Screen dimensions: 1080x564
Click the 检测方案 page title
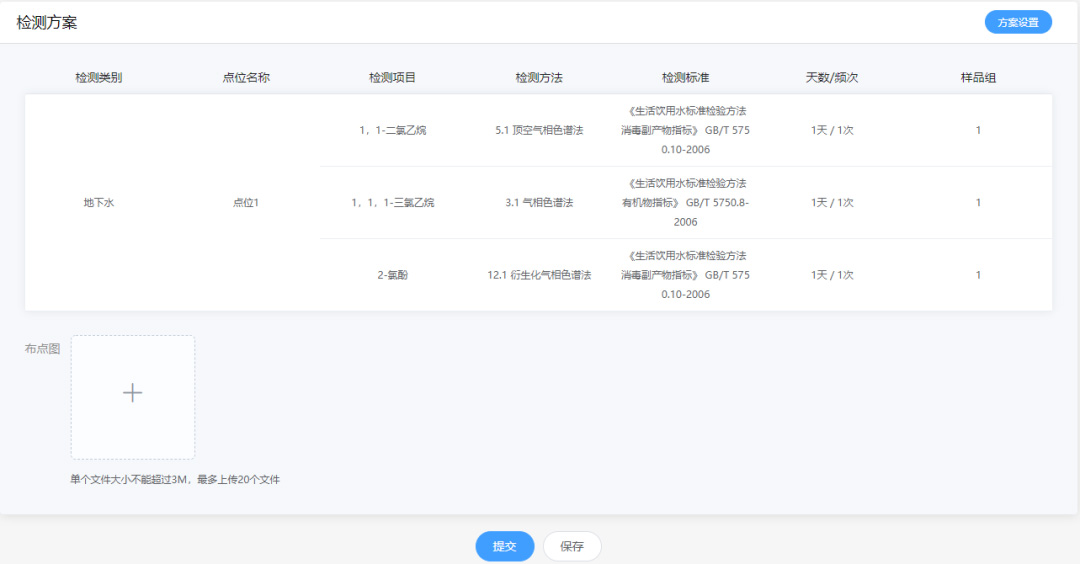click(47, 22)
